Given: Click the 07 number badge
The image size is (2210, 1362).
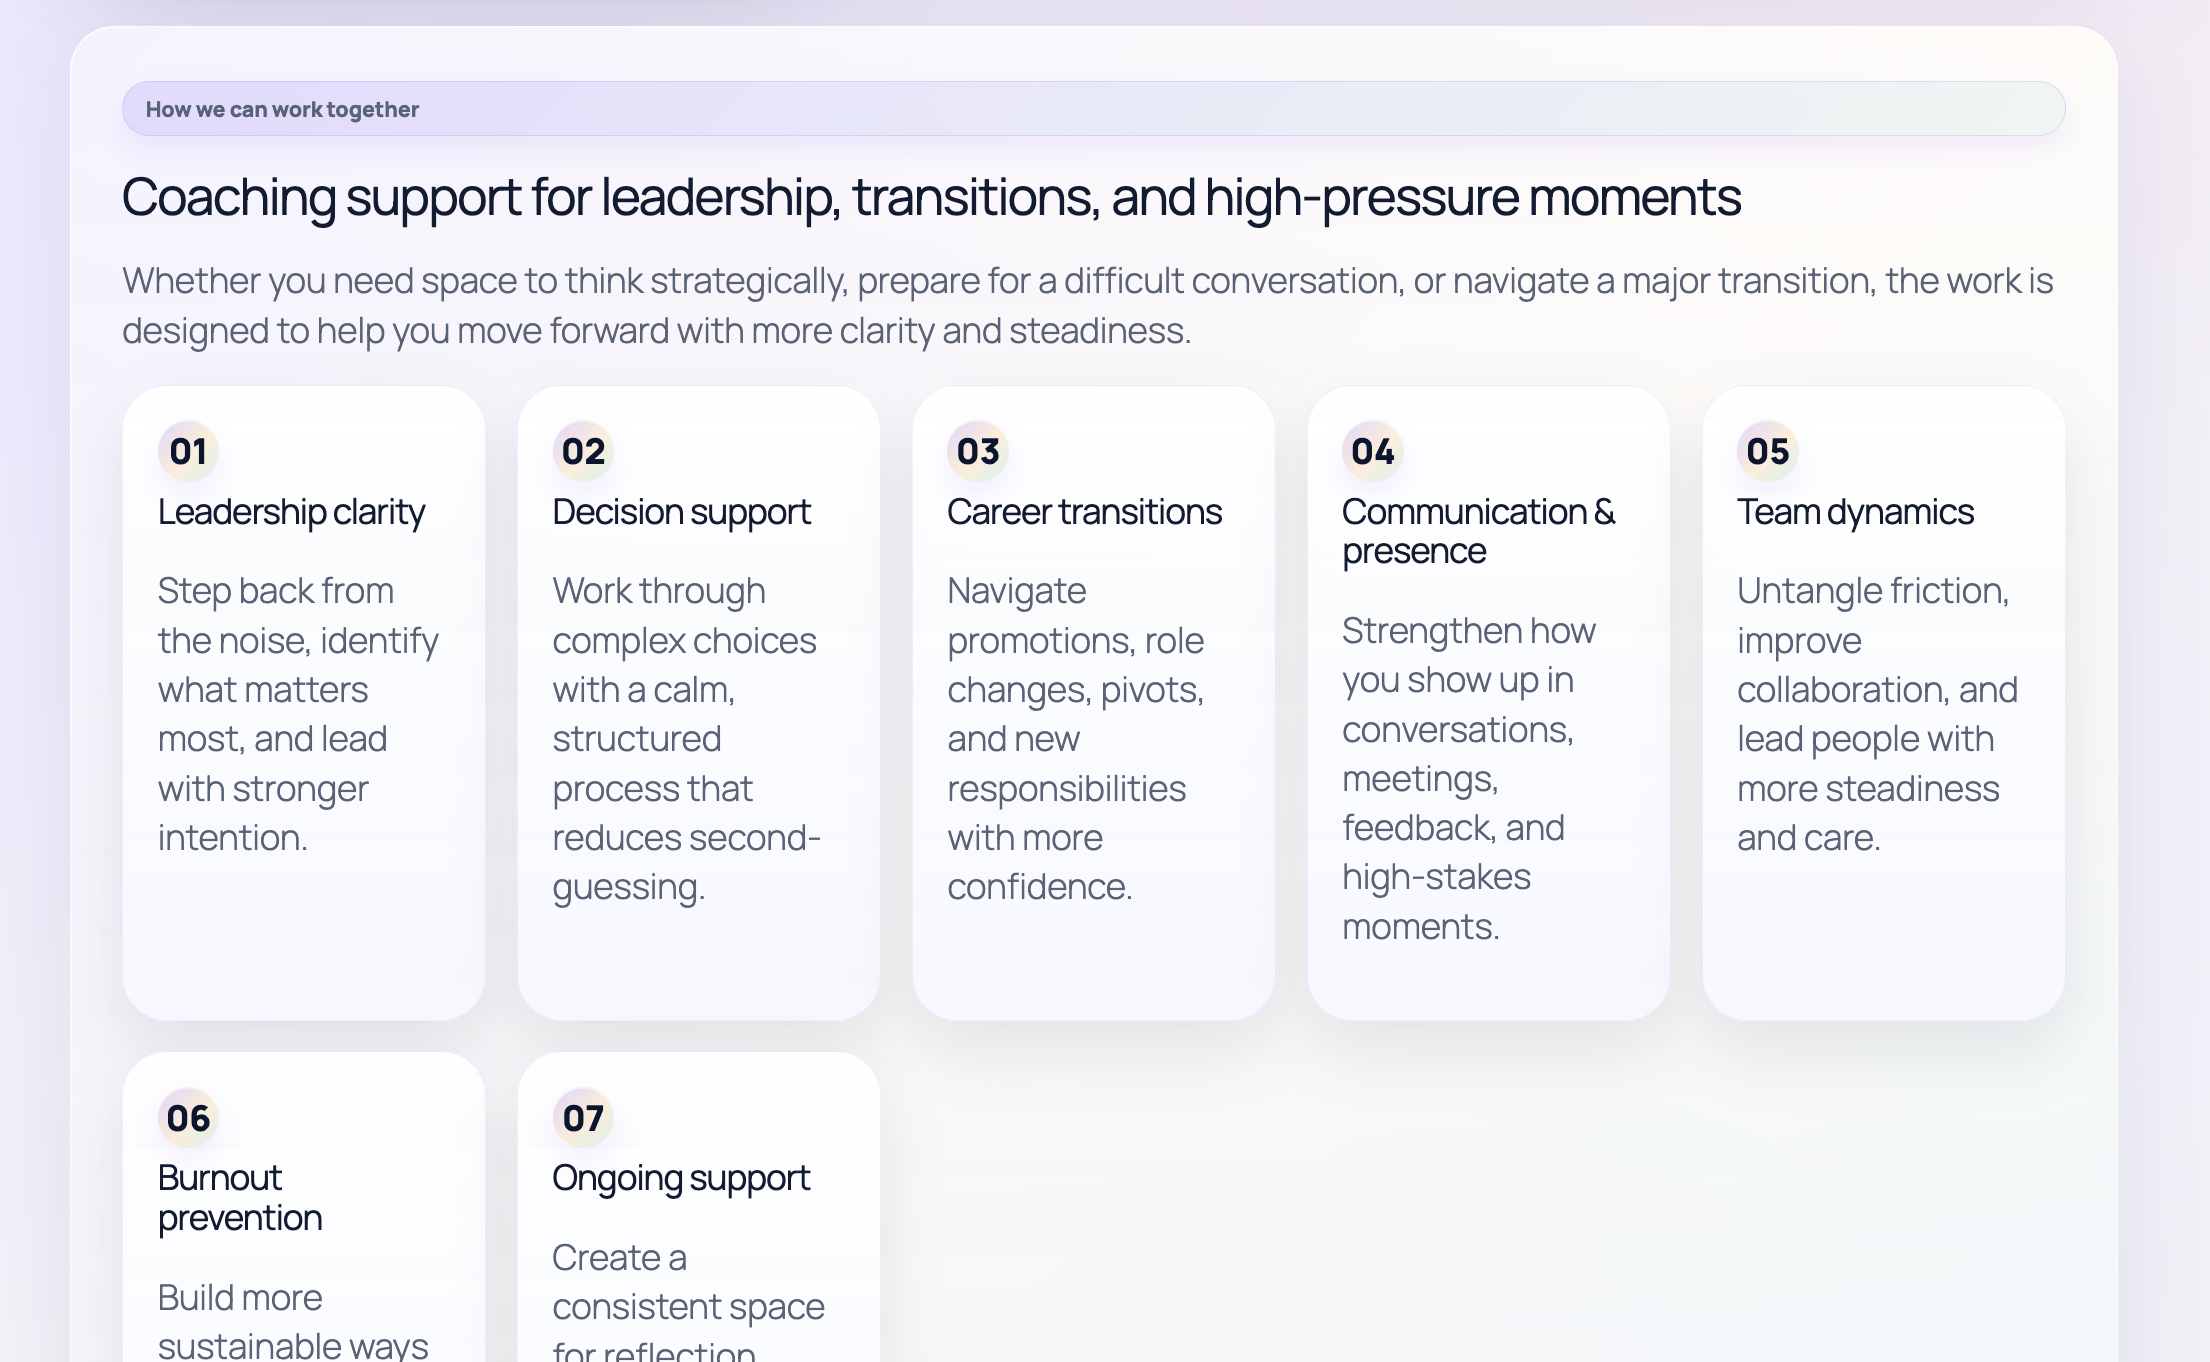Looking at the screenshot, I should tap(583, 1118).
